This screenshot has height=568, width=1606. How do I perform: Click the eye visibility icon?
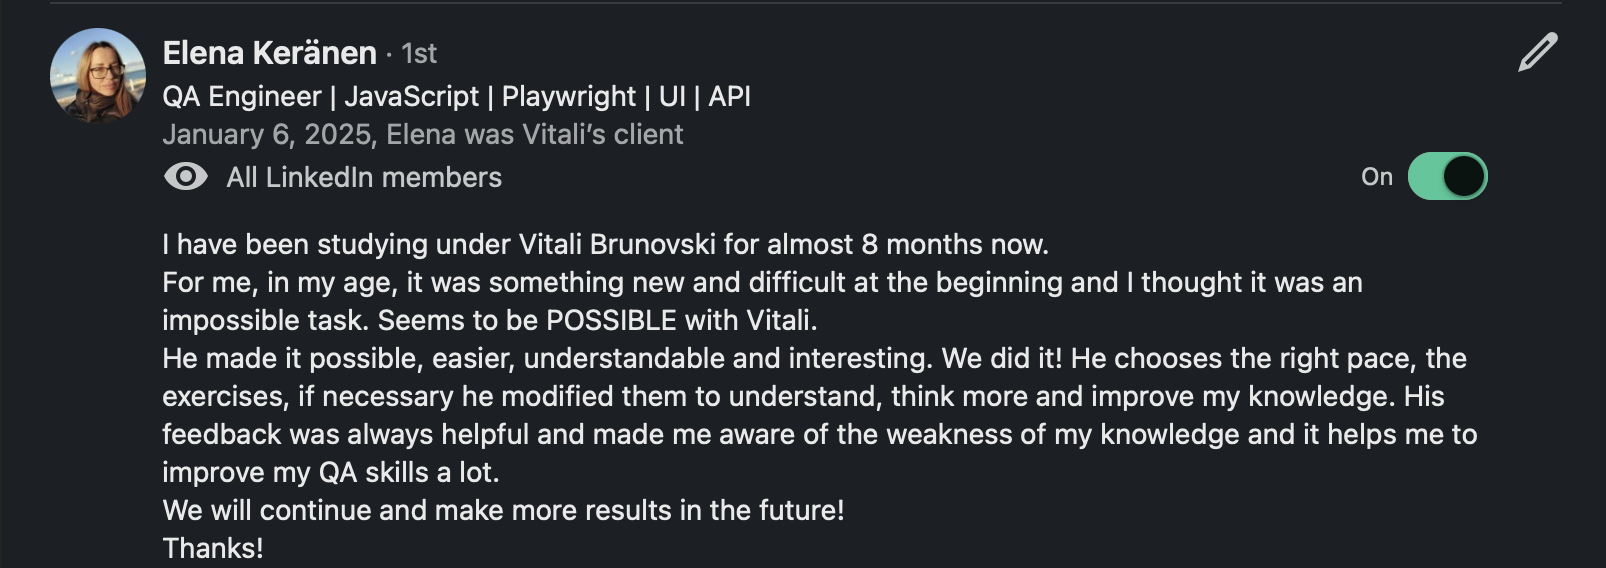[185, 177]
